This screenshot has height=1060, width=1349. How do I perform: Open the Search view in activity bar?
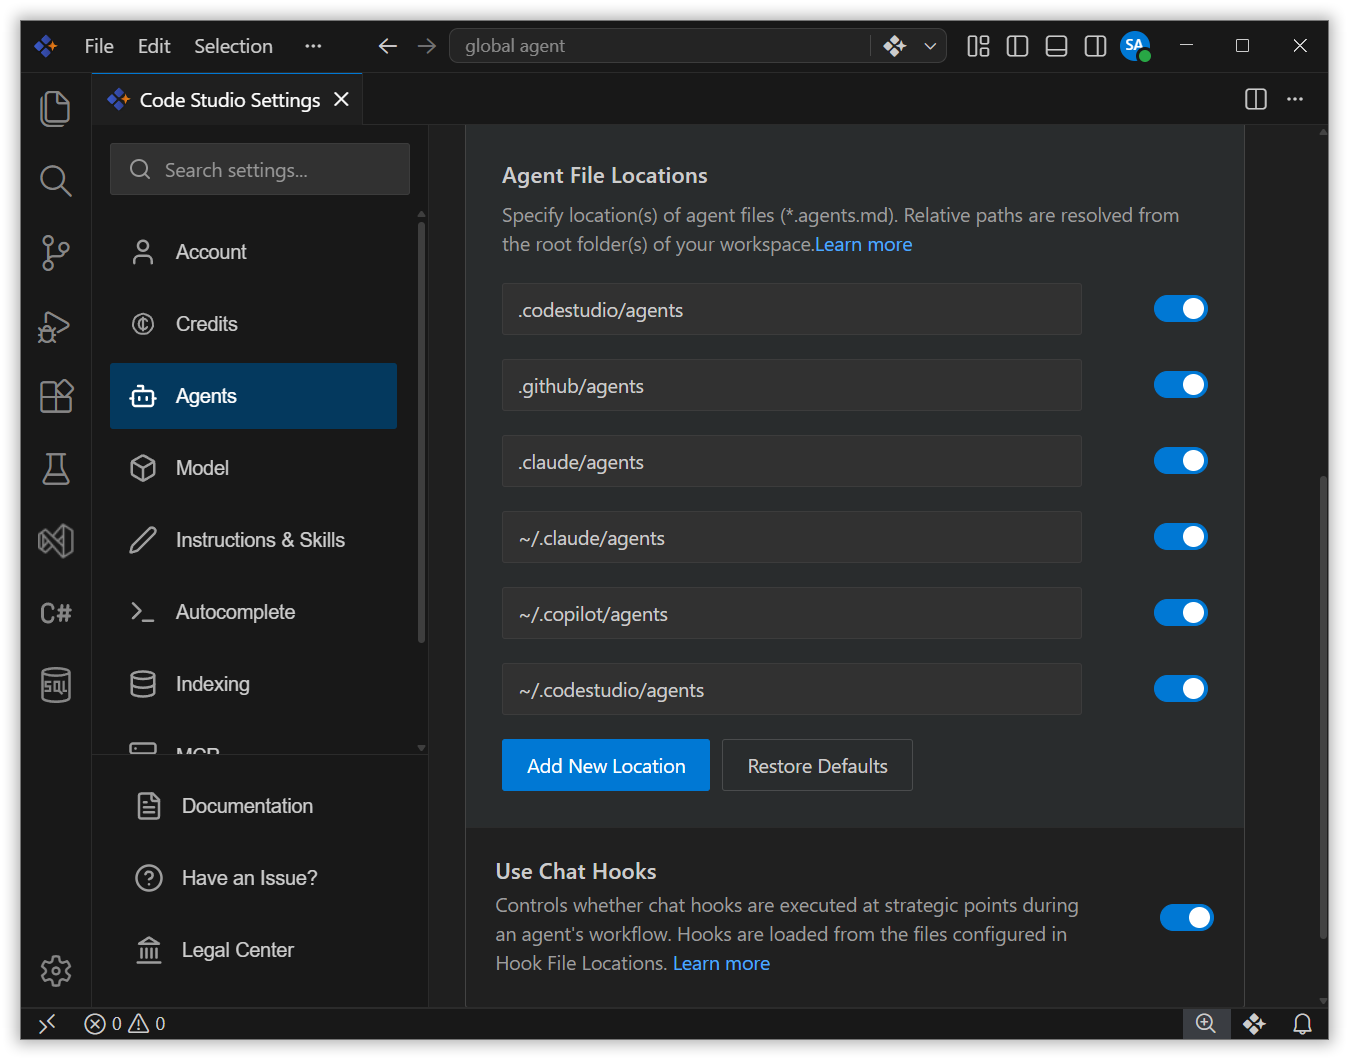click(55, 181)
